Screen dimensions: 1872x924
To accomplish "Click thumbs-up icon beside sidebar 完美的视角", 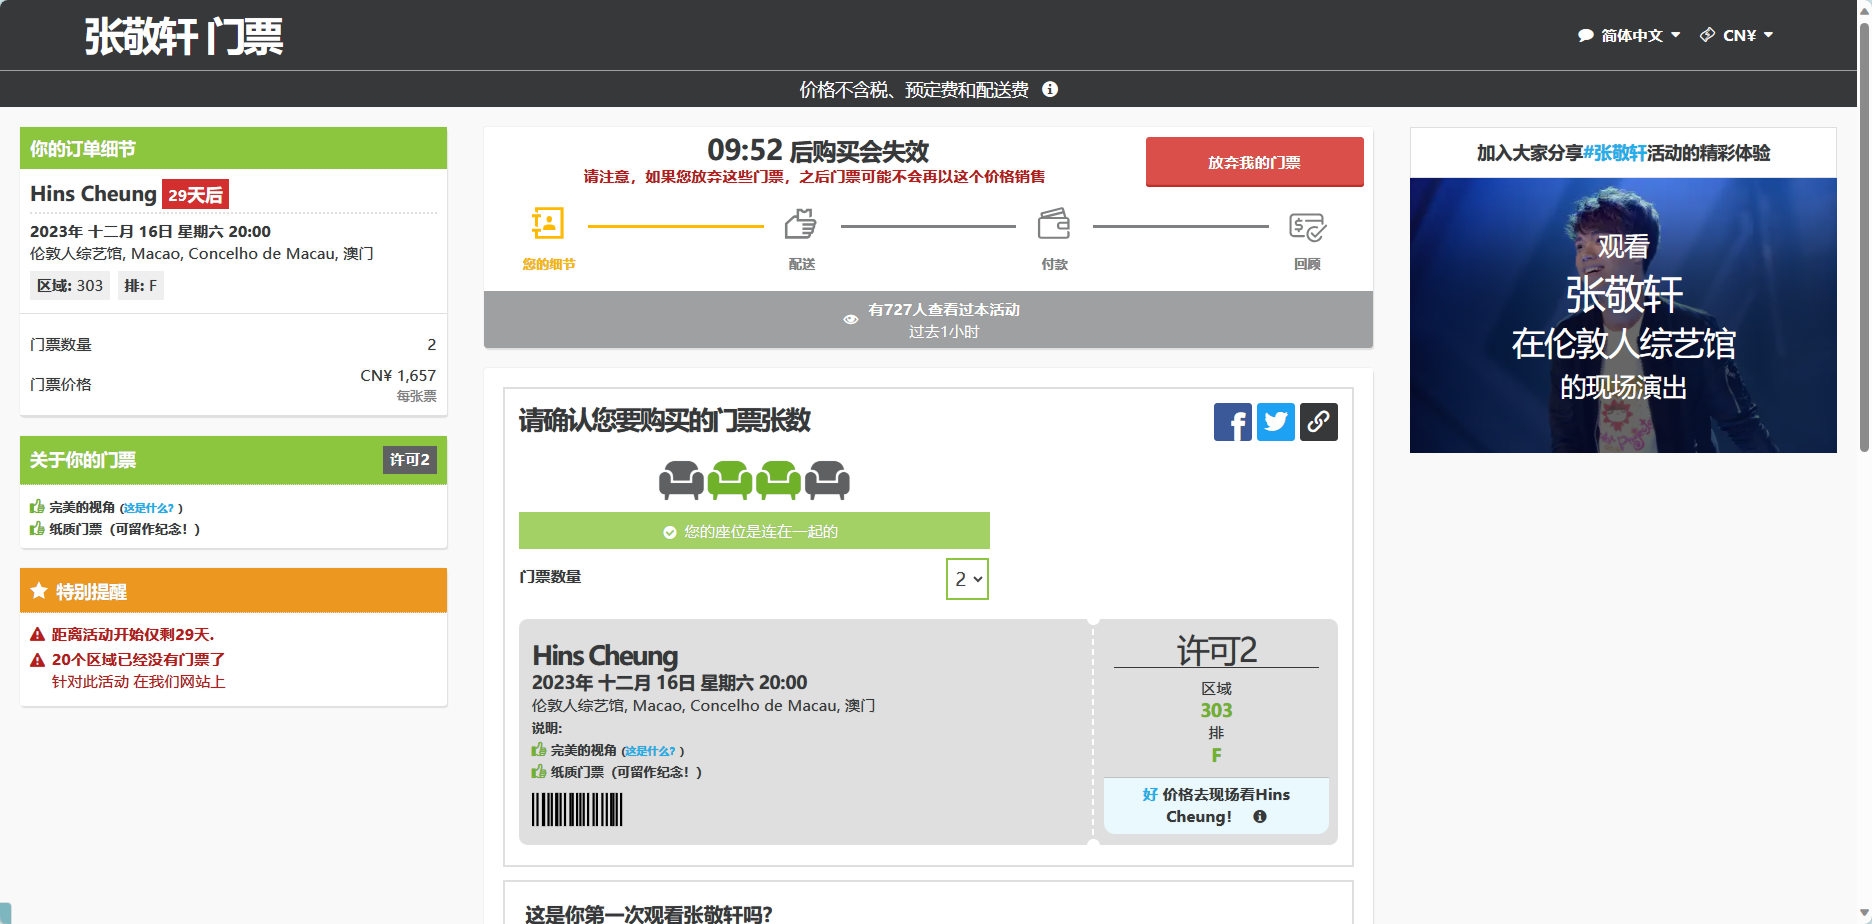I will (37, 507).
